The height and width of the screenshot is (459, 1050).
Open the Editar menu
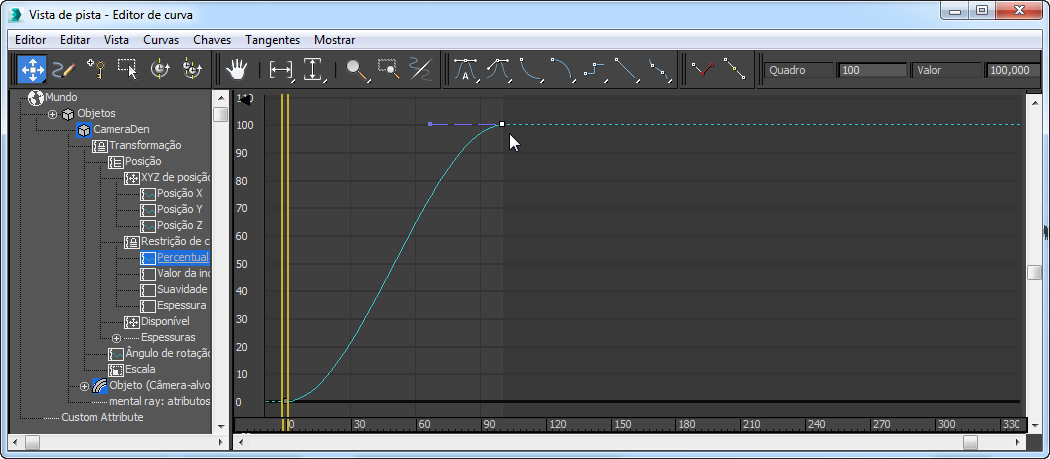click(75, 40)
